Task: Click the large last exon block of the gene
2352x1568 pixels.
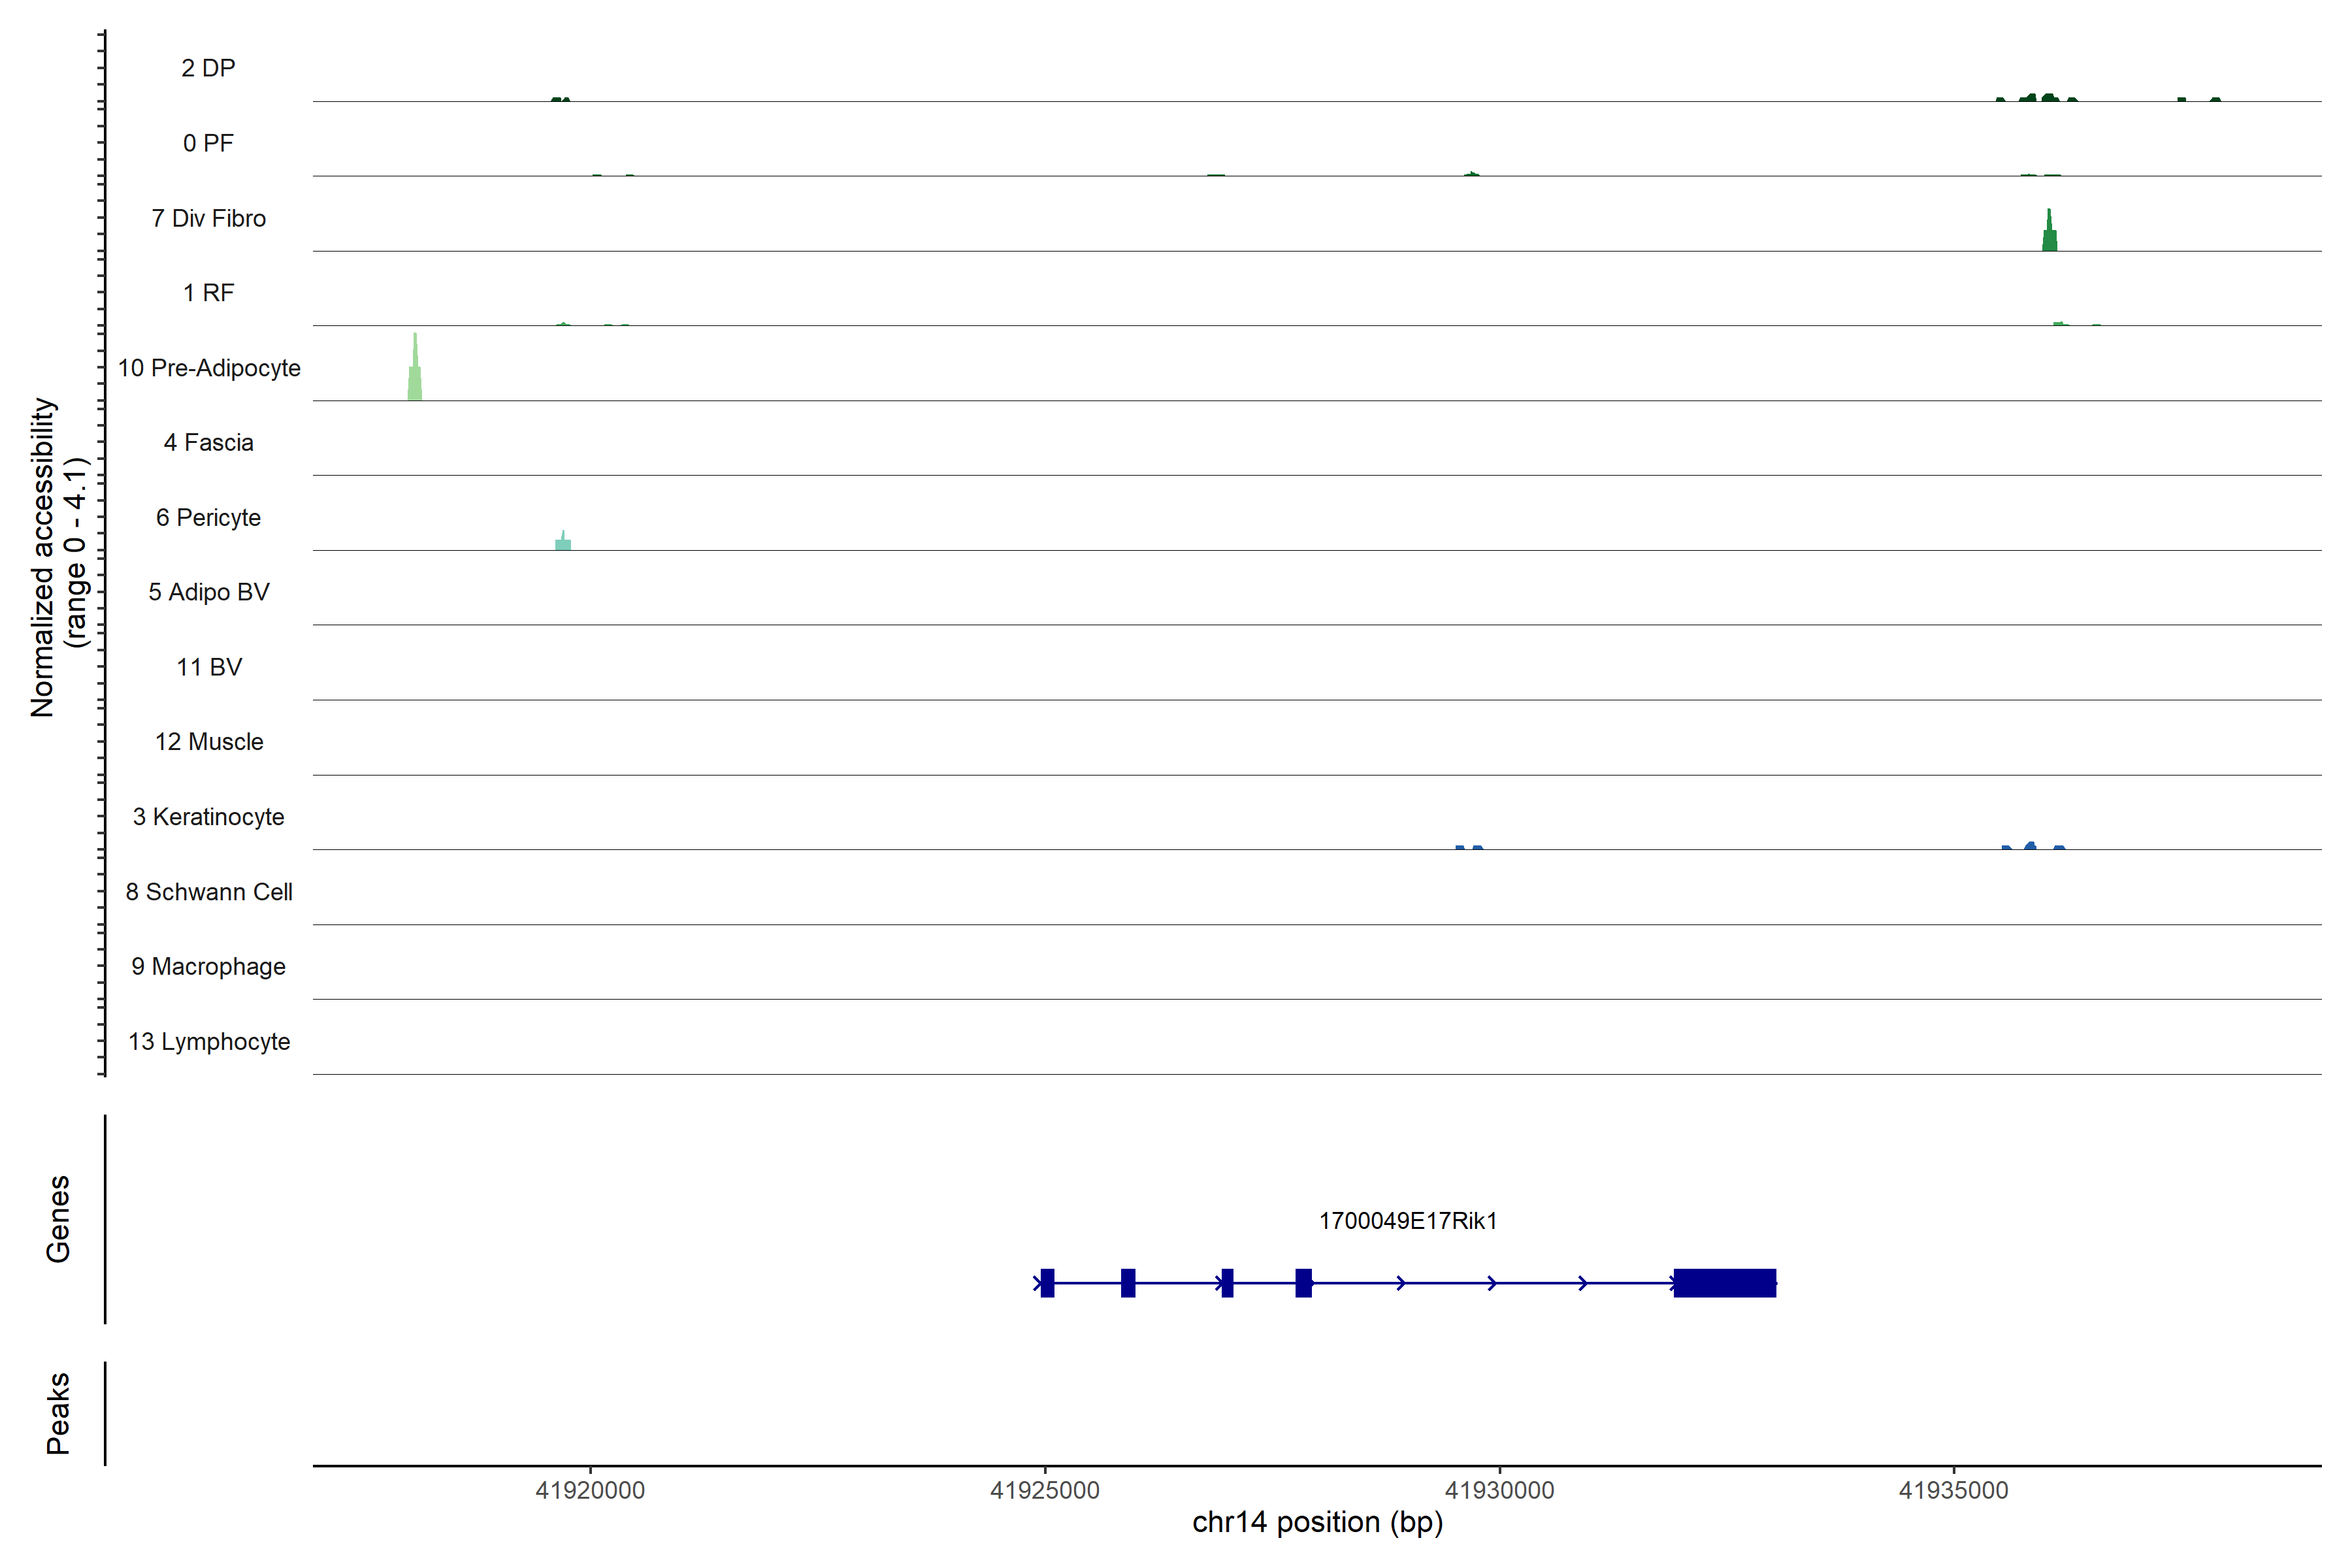Action: 1724,1283
